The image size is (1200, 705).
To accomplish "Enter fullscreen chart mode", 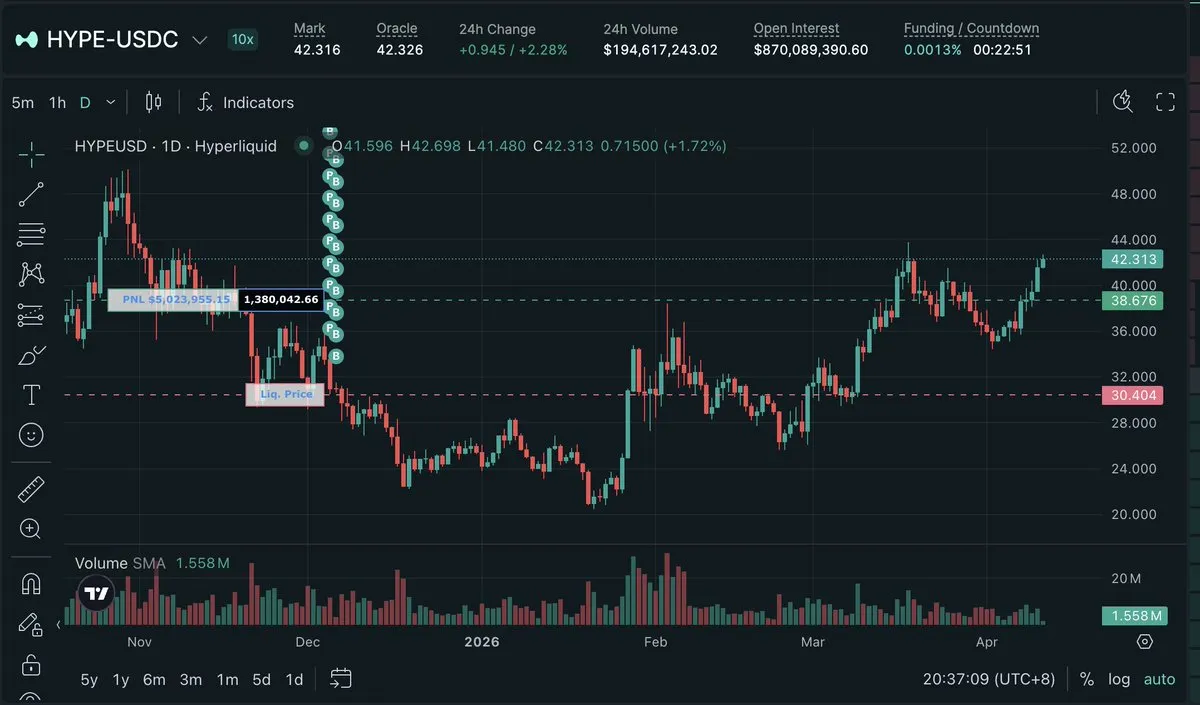I will pyautogui.click(x=1165, y=102).
